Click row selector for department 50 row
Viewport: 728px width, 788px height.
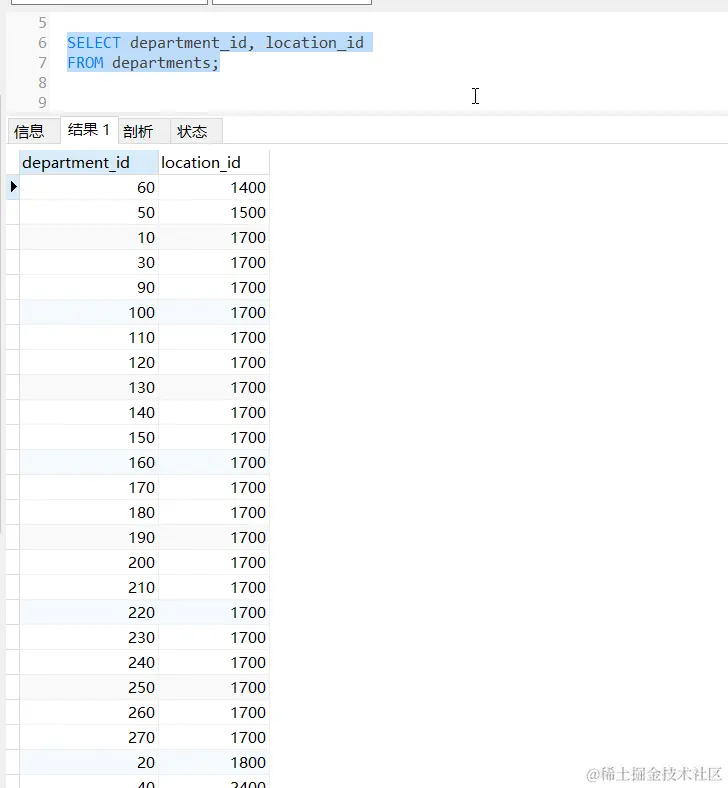click(x=13, y=213)
